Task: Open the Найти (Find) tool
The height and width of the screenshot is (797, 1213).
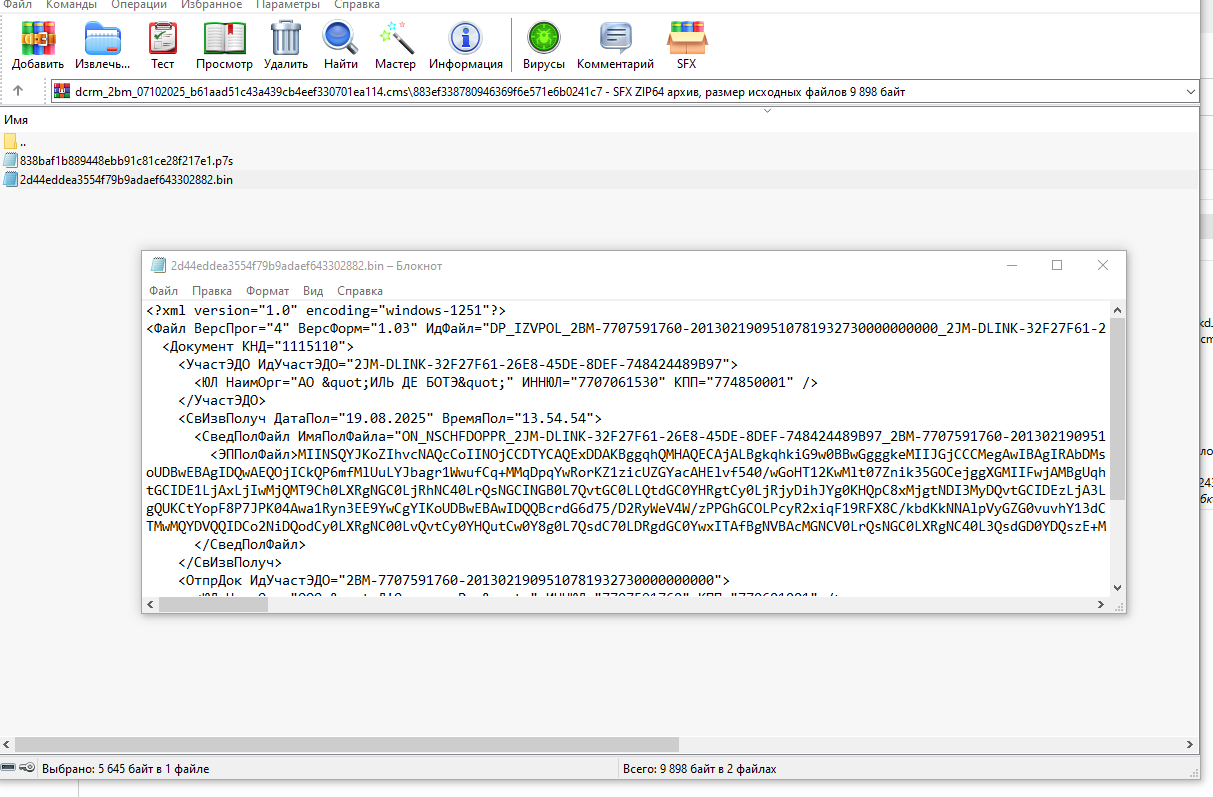Action: [x=341, y=38]
